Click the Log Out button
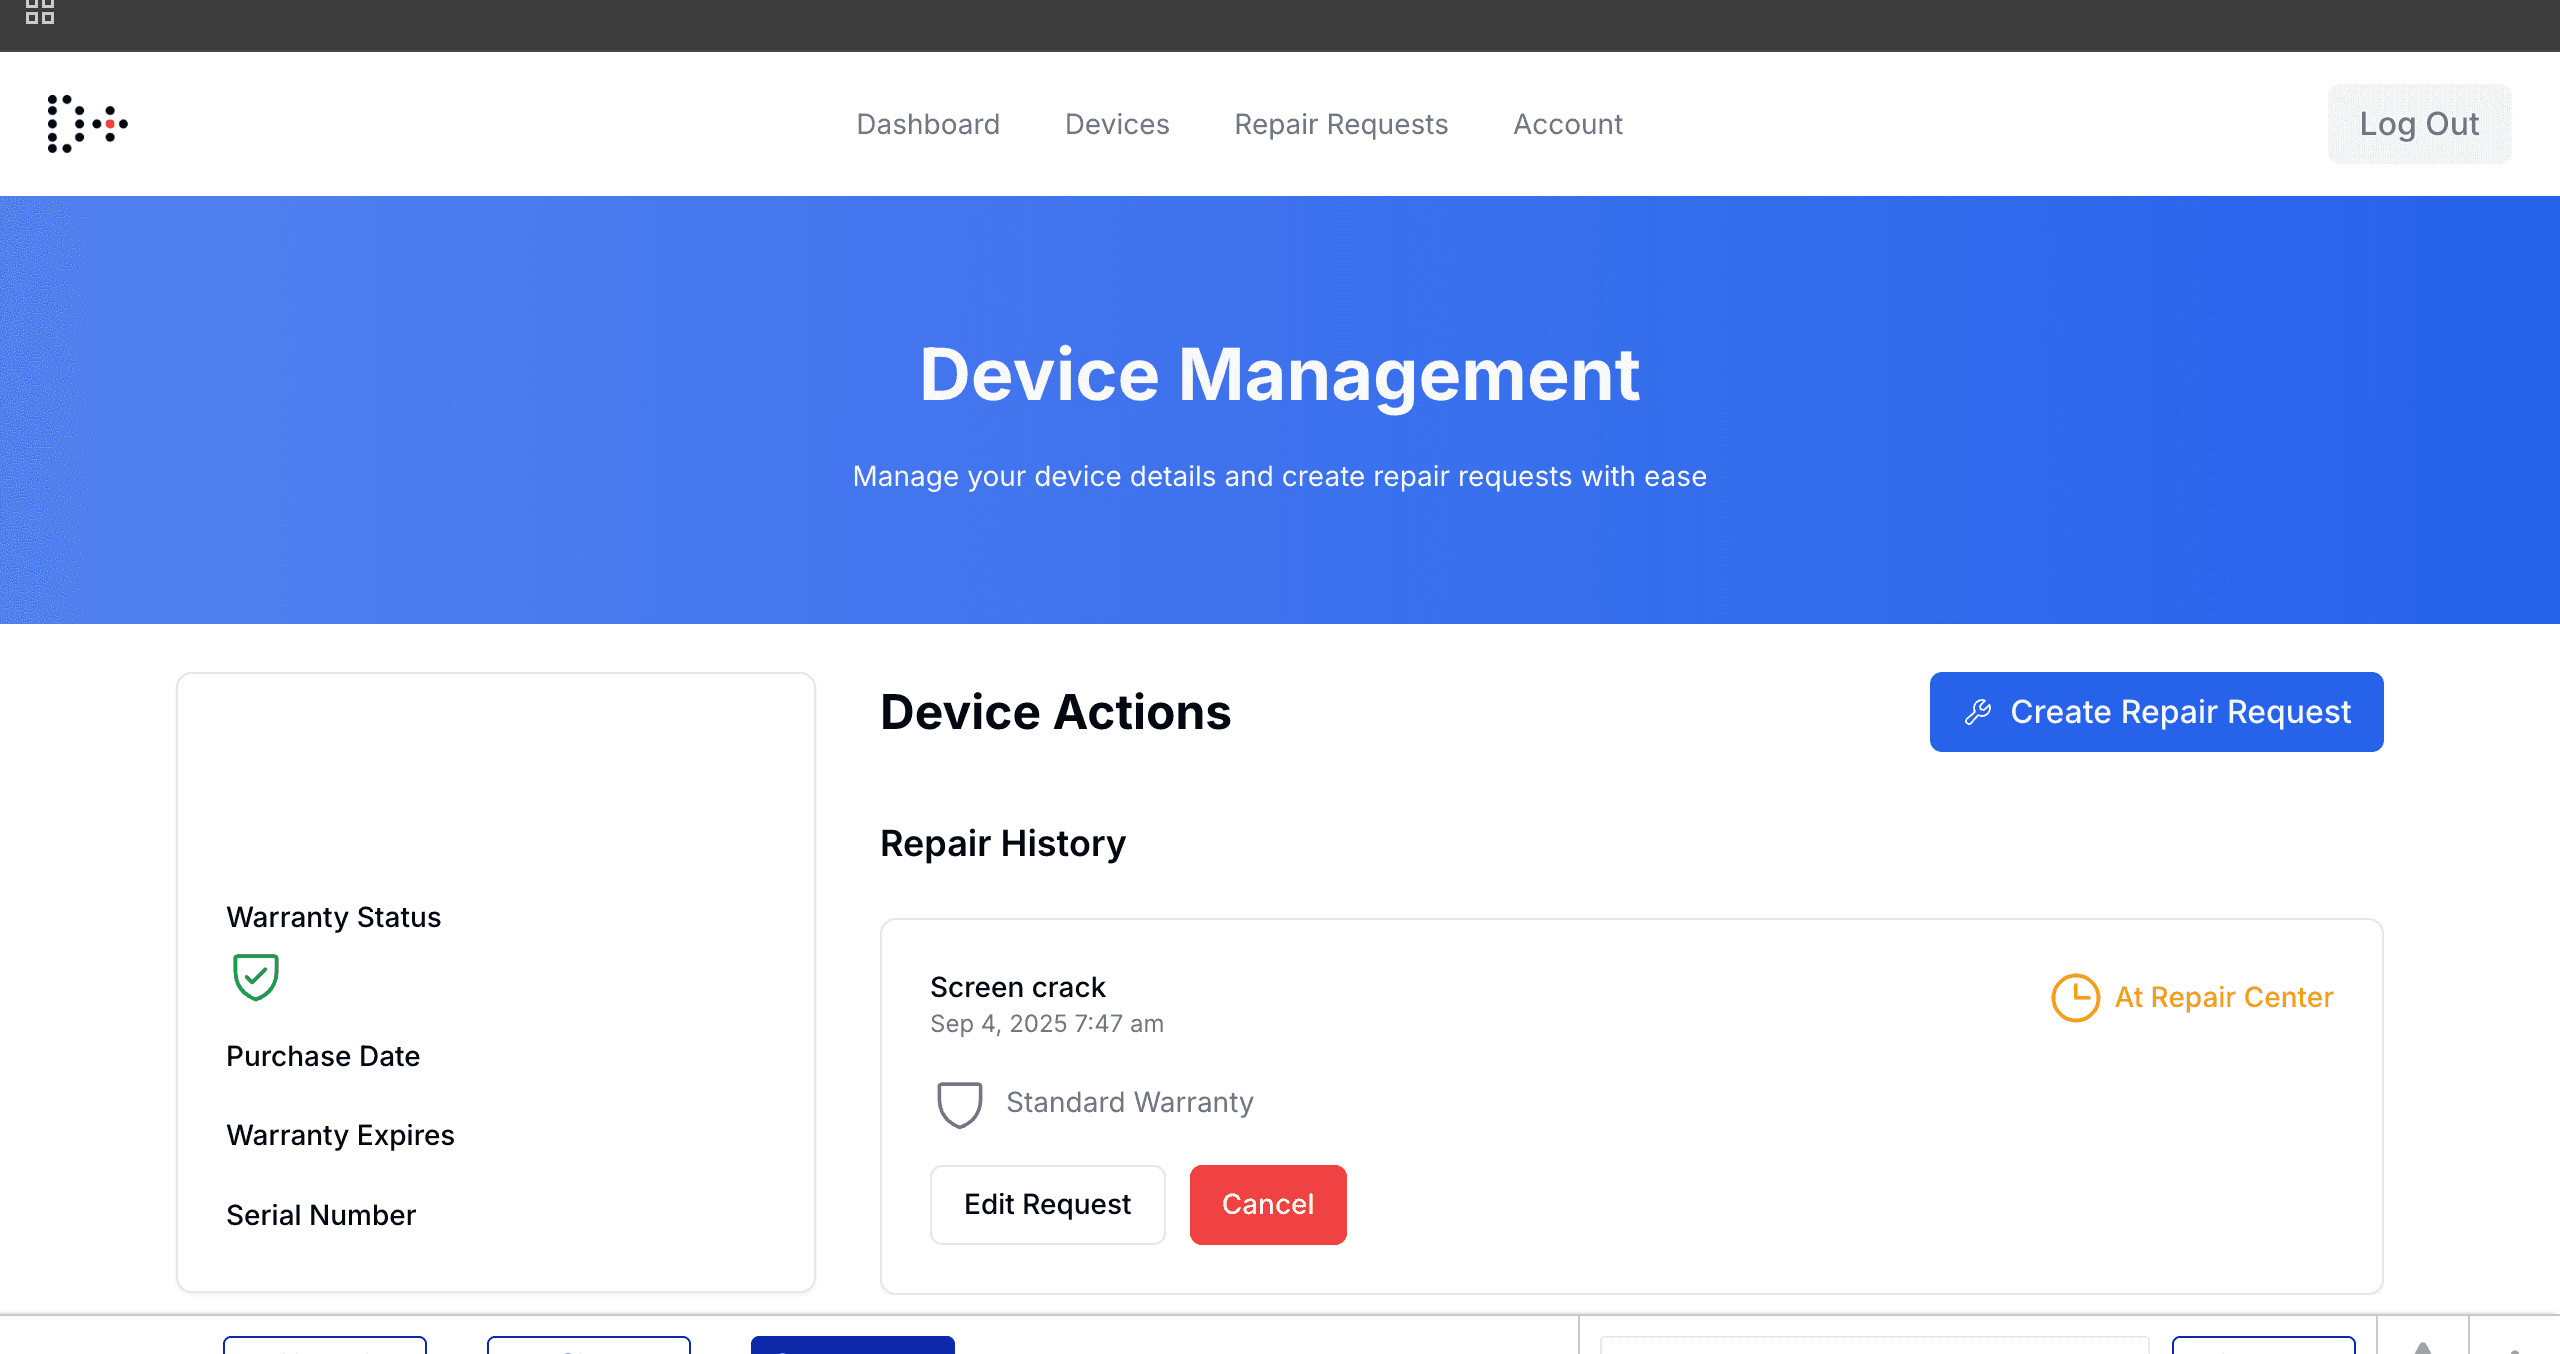This screenshot has height=1354, width=2560. pos(2419,123)
